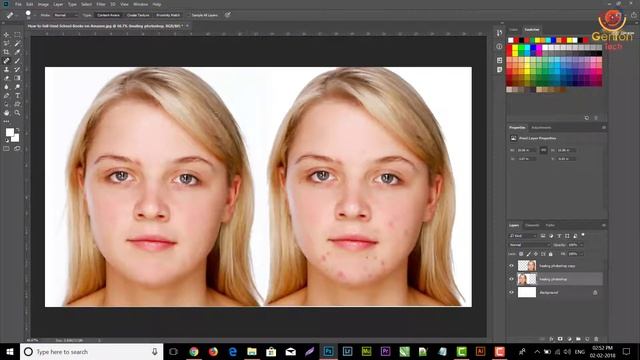The height and width of the screenshot is (360, 640).
Task: Add a layer mask
Action: [x=560, y=339]
